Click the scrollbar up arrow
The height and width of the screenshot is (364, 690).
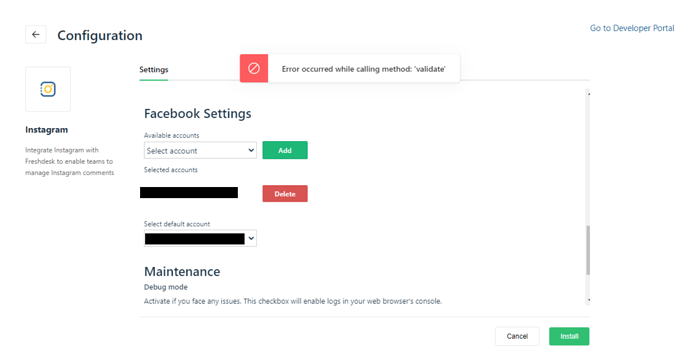click(x=588, y=94)
